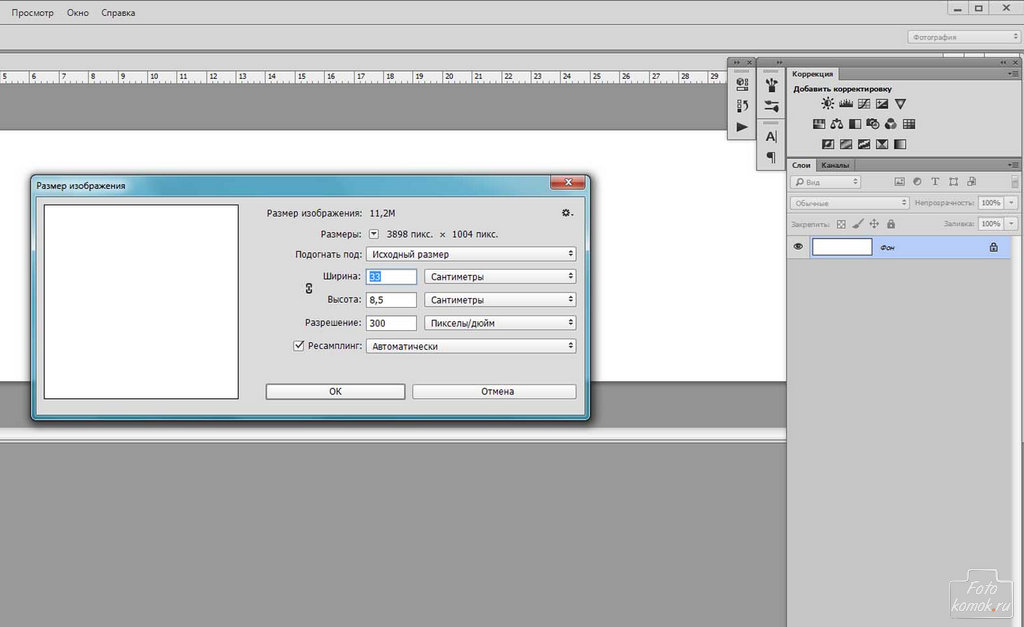
Task: Open the Paragraph panel icon
Action: pyautogui.click(x=771, y=157)
